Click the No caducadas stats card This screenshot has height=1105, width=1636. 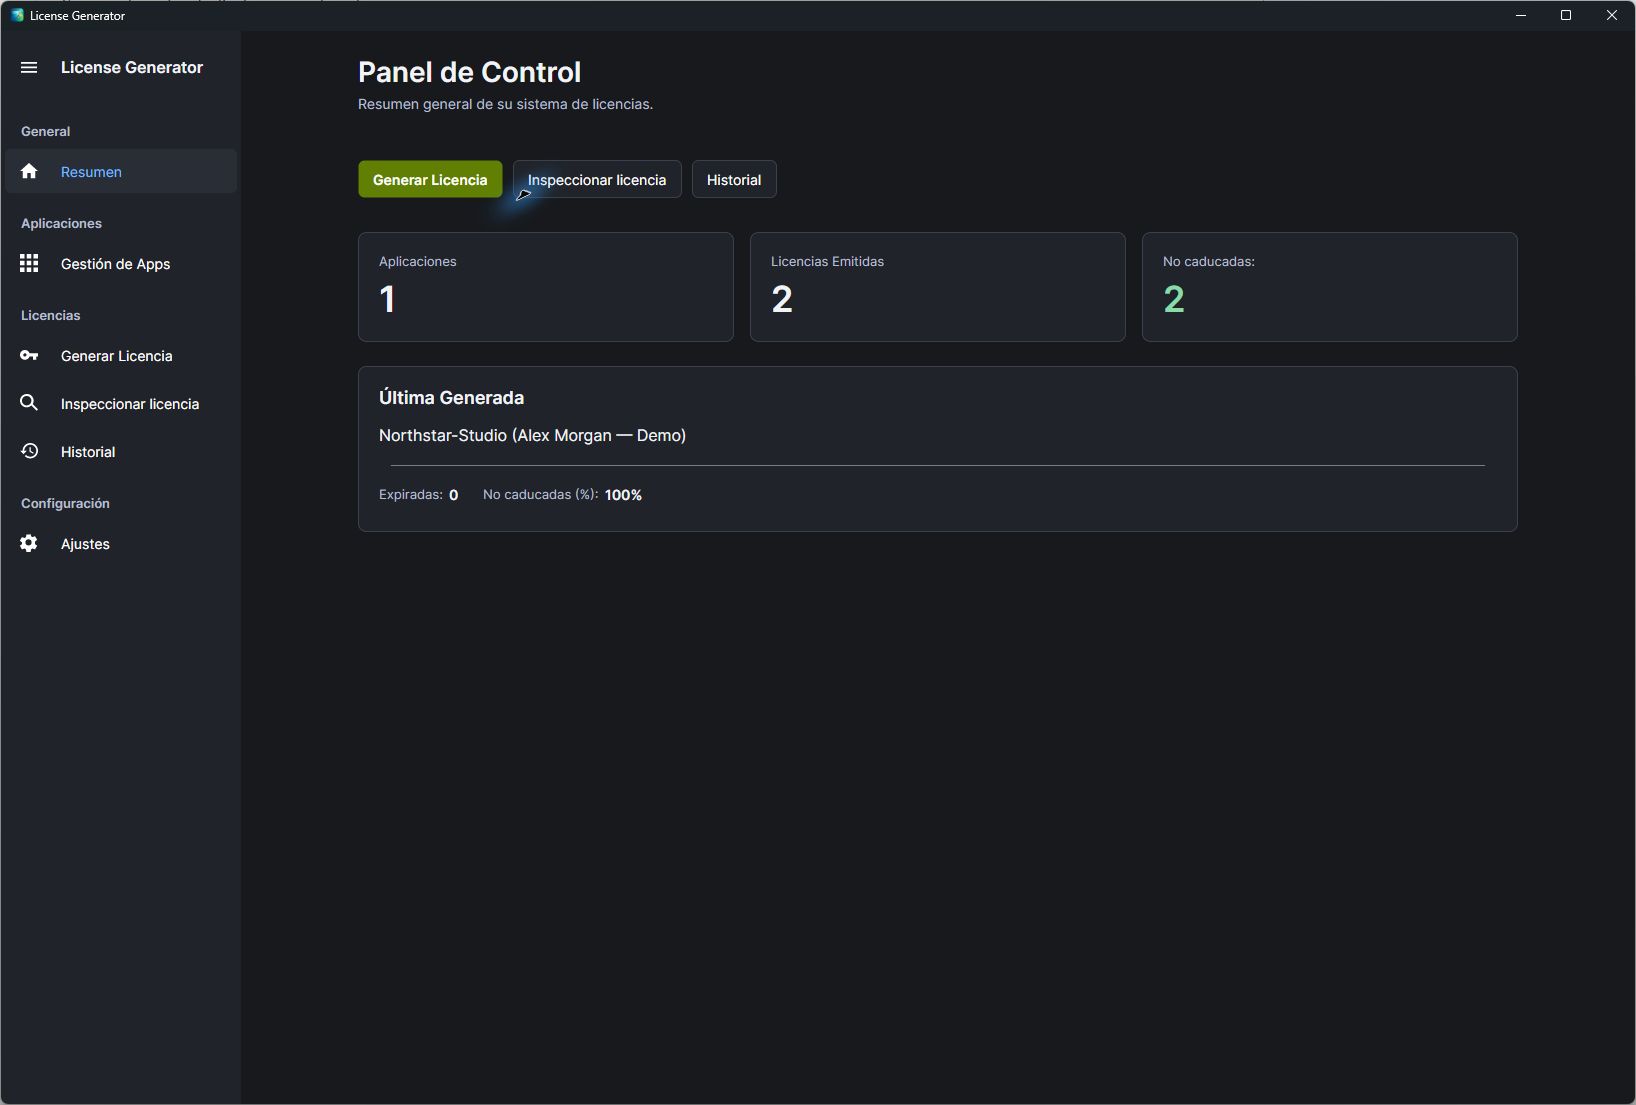click(1330, 287)
